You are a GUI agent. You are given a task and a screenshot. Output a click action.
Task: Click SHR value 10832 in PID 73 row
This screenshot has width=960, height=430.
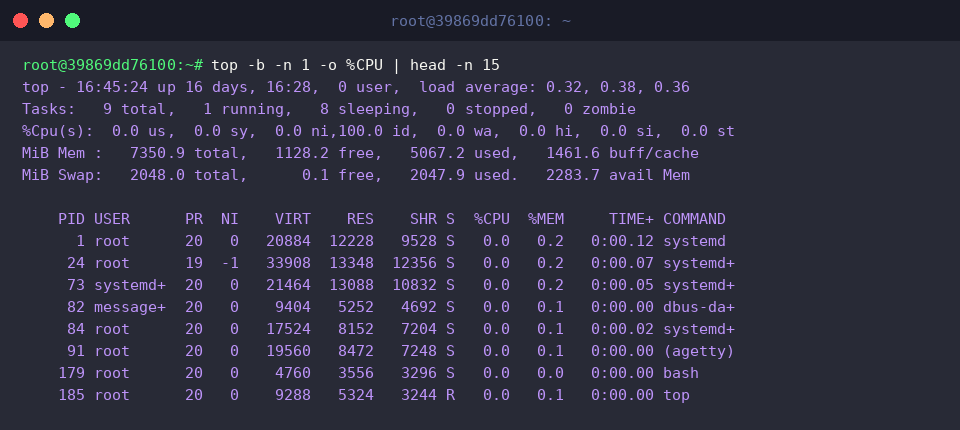(x=414, y=285)
